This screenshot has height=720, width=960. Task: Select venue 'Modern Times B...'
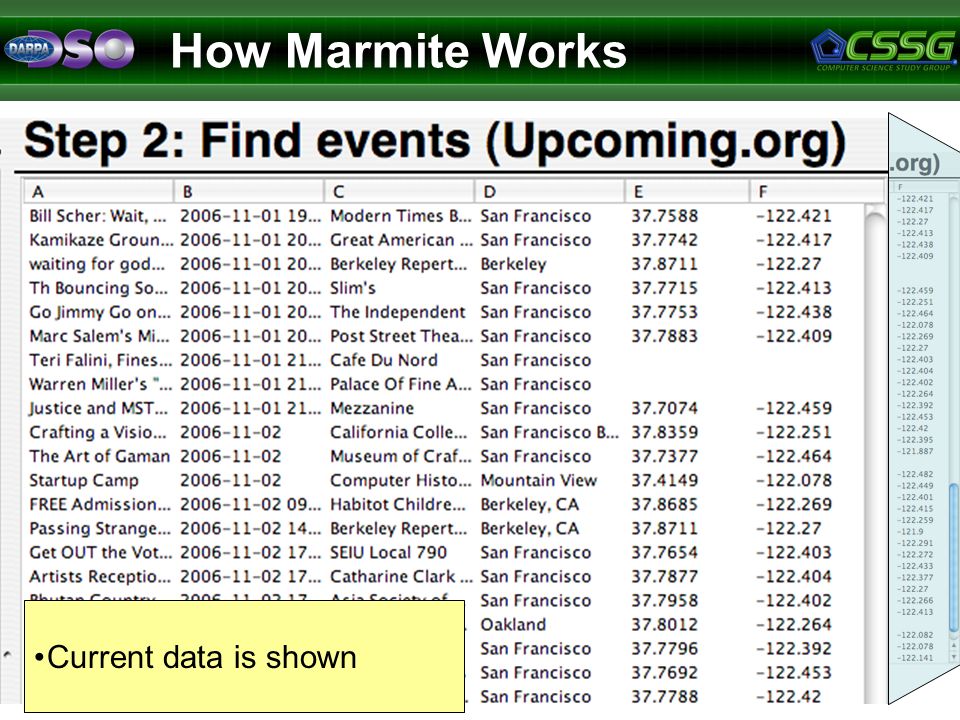pyautogui.click(x=401, y=216)
